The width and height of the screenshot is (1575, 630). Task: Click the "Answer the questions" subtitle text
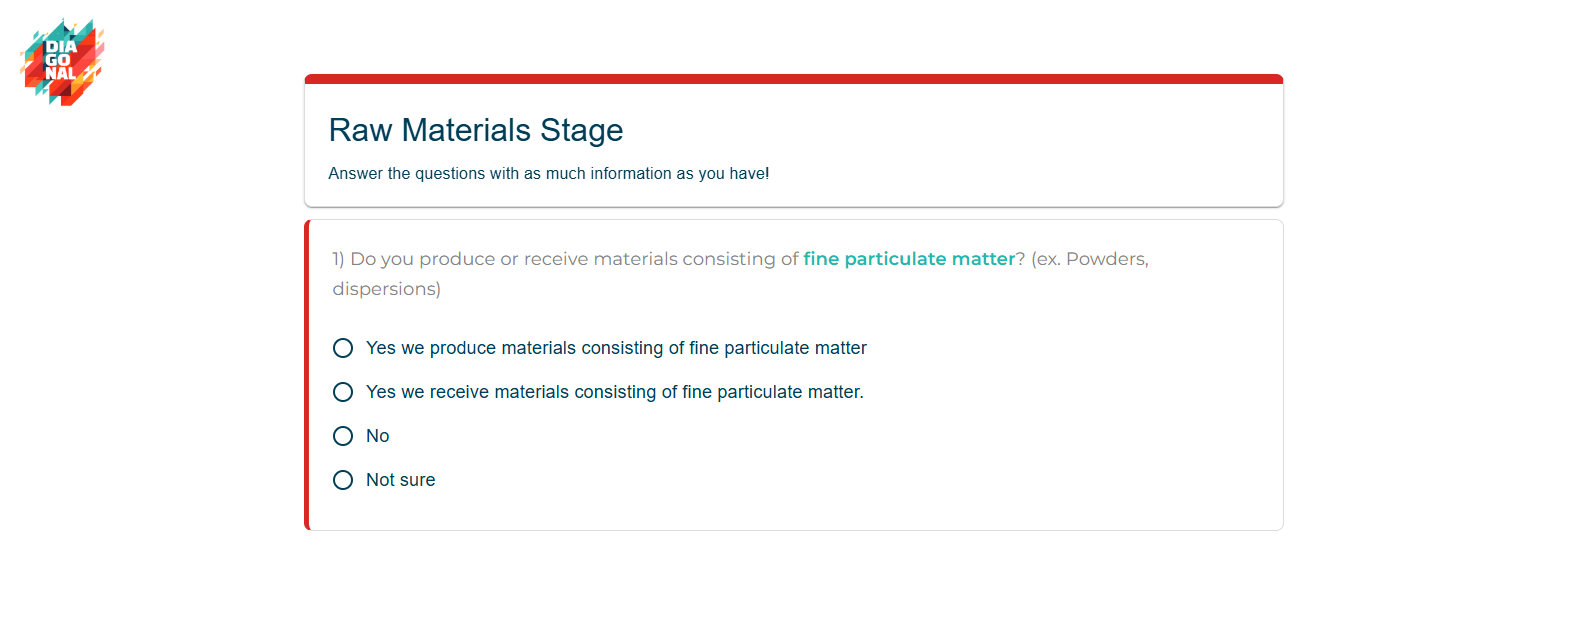point(548,174)
